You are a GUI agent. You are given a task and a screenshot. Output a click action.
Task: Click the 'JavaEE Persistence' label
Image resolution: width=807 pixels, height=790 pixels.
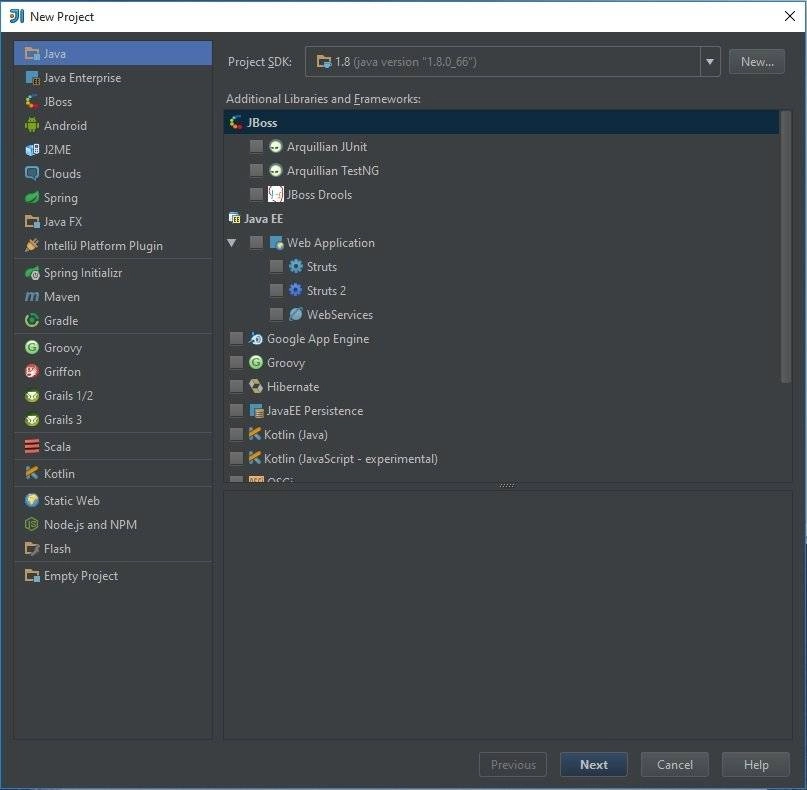[314, 411]
